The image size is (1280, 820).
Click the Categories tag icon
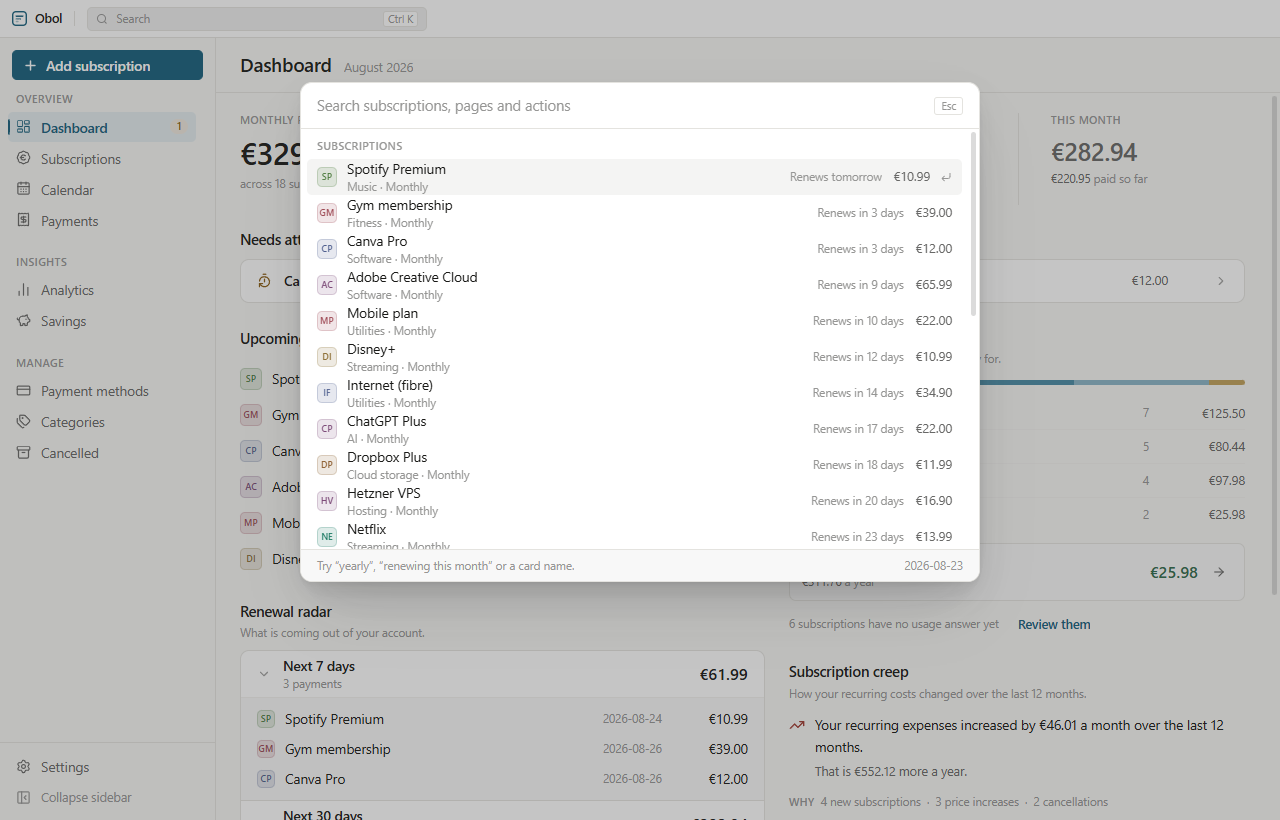tap(23, 421)
